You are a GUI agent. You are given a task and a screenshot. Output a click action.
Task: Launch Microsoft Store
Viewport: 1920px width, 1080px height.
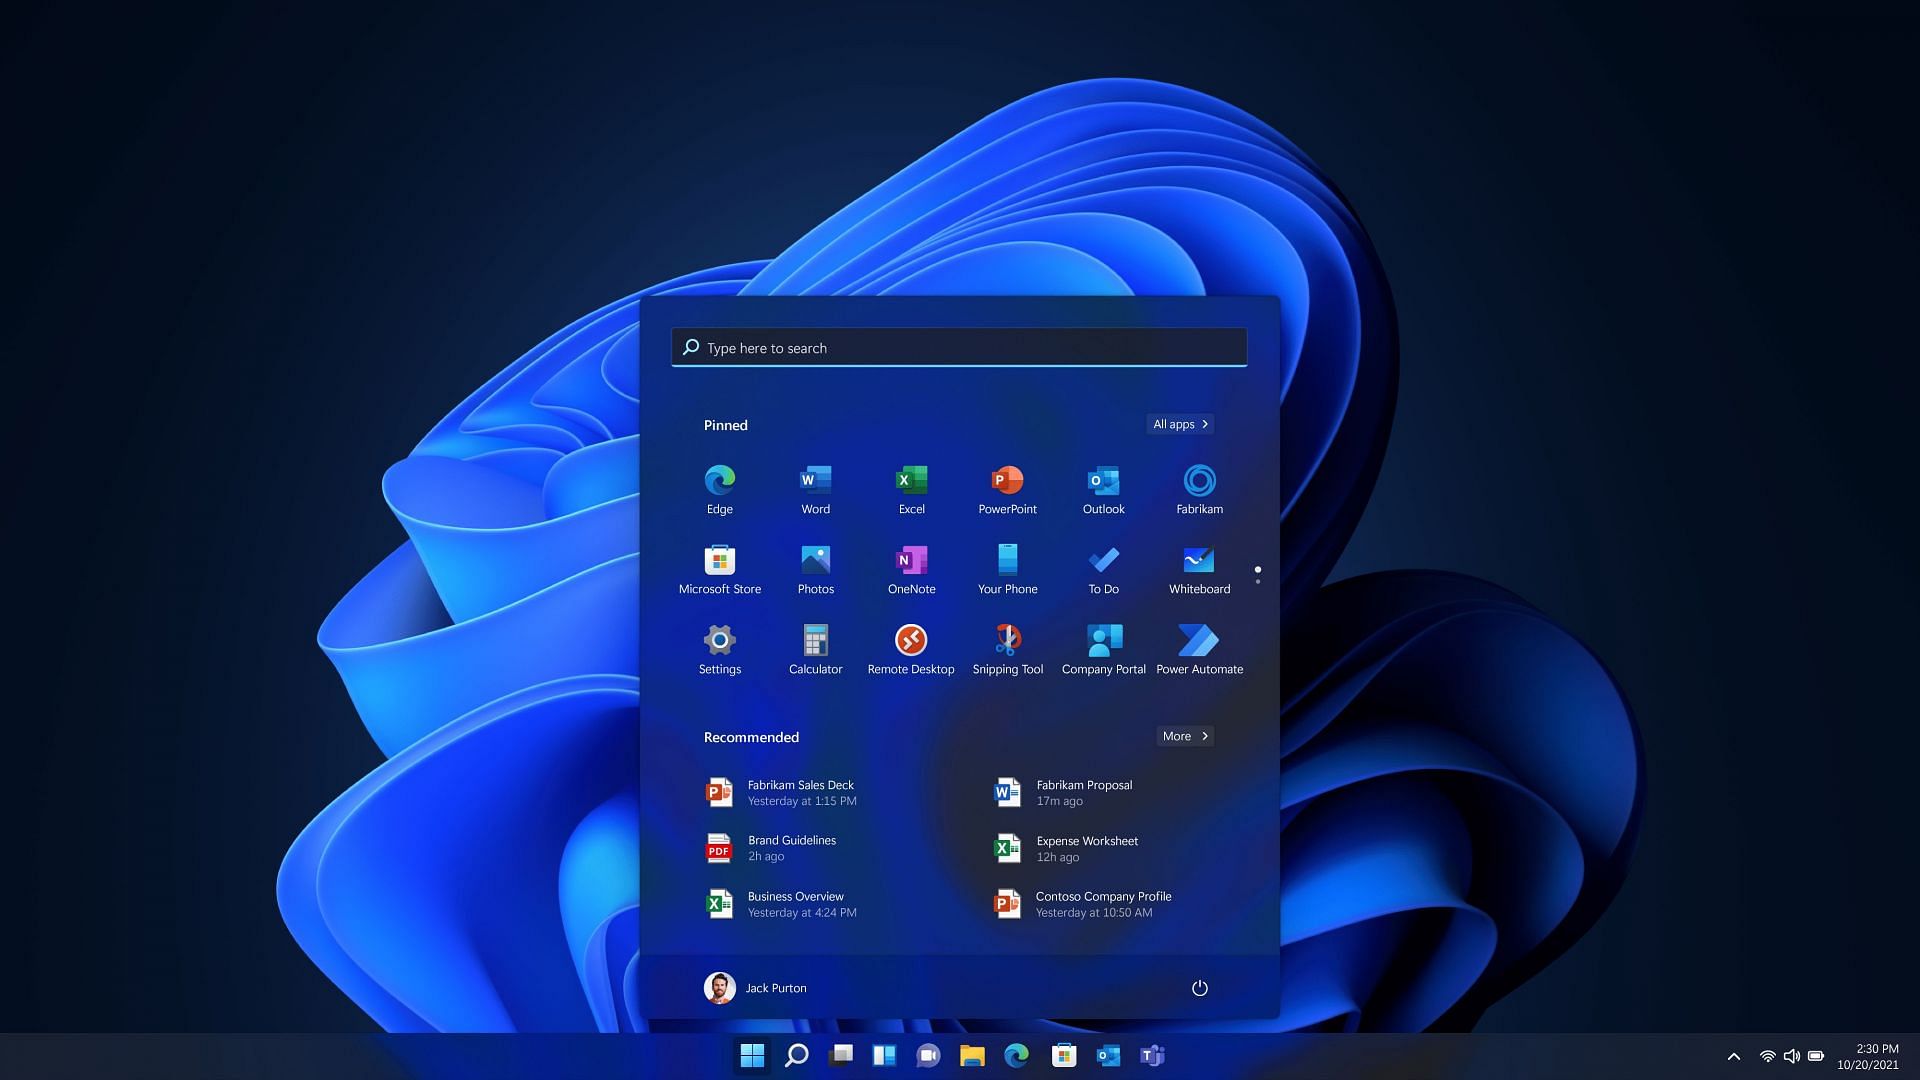point(719,559)
